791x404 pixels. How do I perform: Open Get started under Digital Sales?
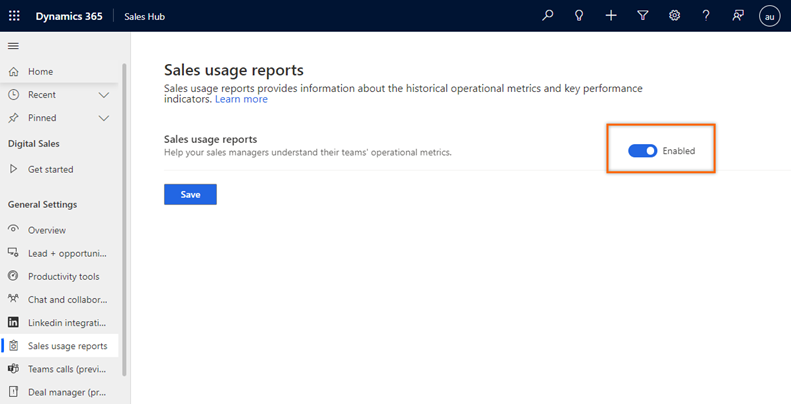click(50, 169)
